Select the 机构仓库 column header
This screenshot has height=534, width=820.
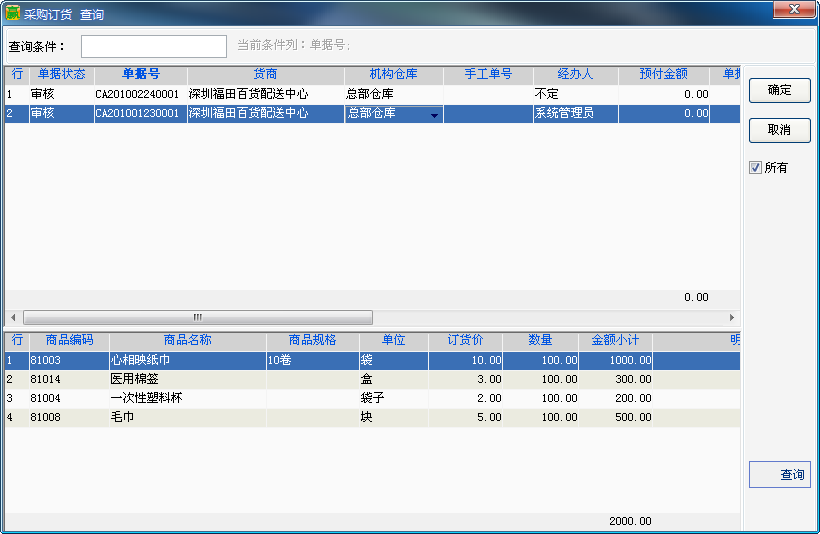coord(393,74)
